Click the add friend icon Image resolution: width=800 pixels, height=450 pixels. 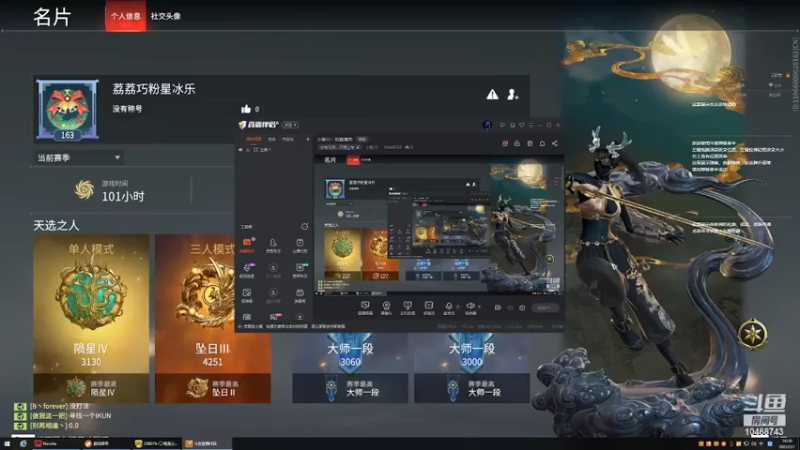513,94
